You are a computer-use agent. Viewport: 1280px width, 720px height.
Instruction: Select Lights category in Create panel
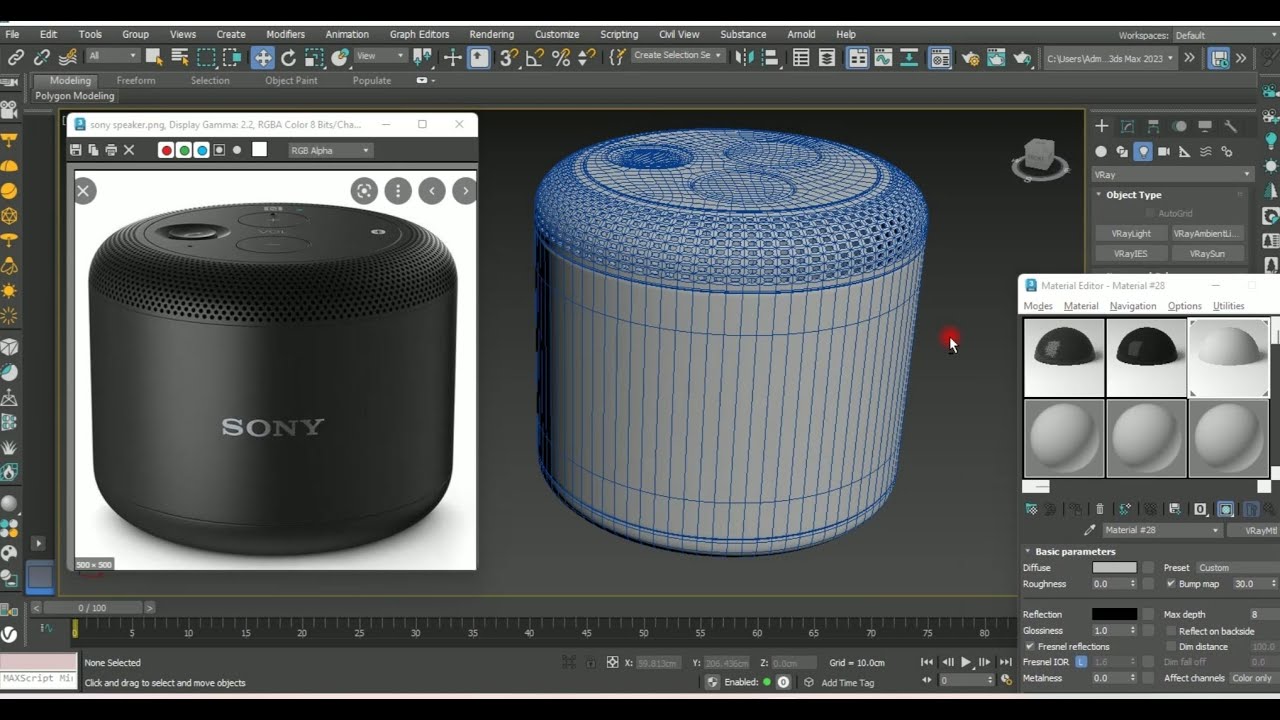1143,152
